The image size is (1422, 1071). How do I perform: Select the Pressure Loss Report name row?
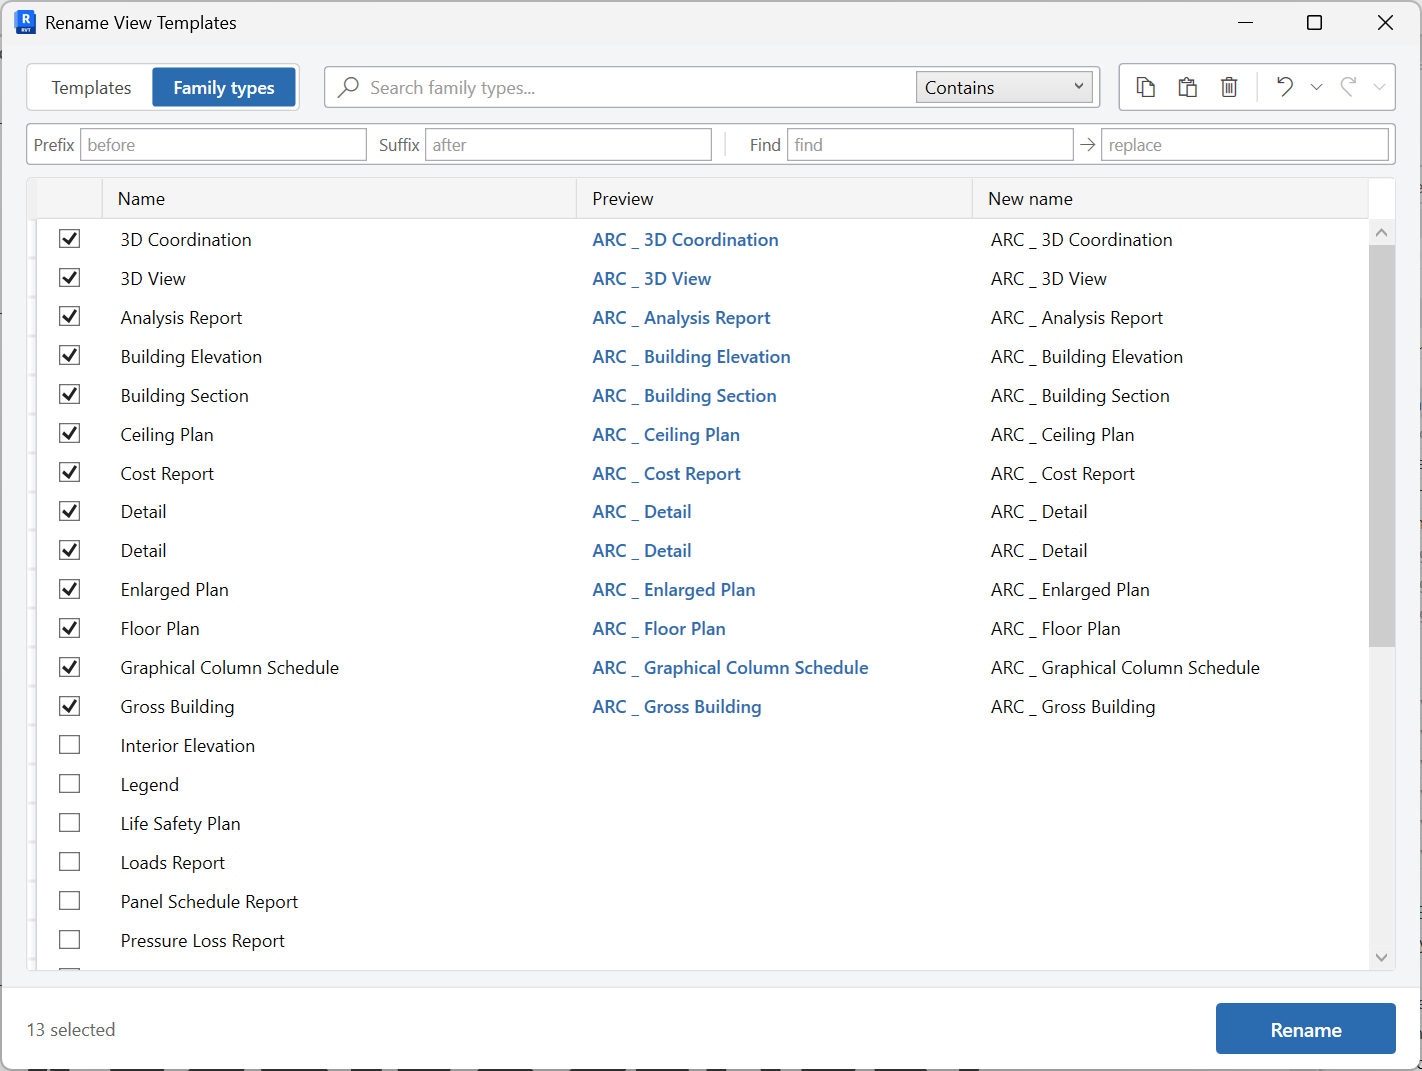coord(203,941)
